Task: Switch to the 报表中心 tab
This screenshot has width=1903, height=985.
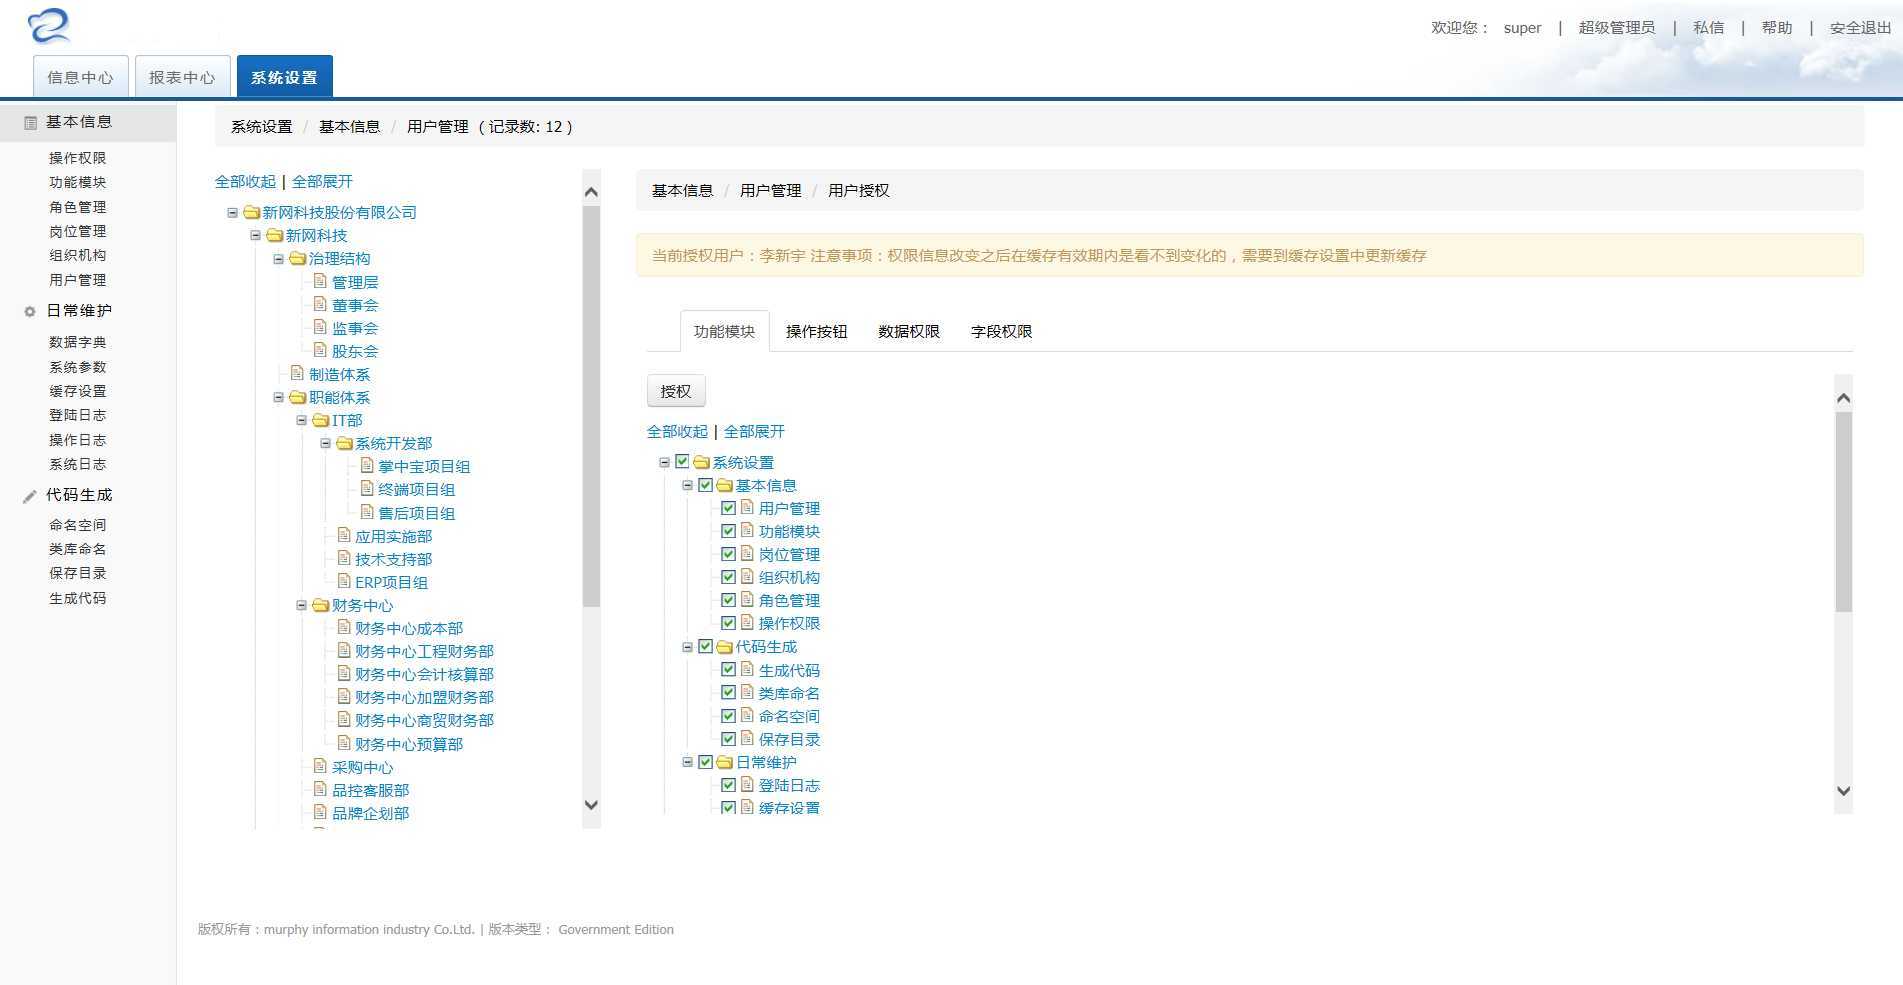Action: [x=182, y=77]
